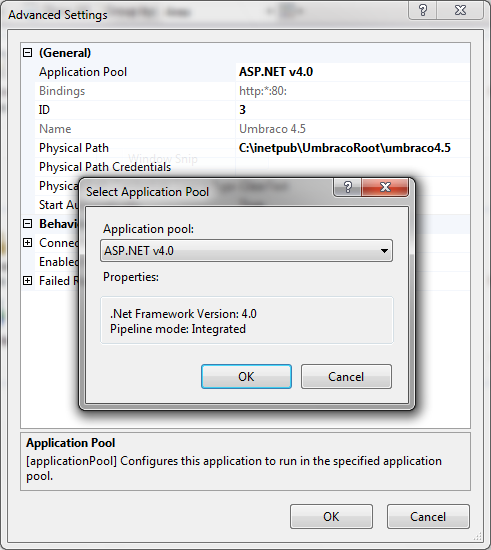Expand the Failed Request Tracing node
The image size is (491, 550).
[27, 281]
